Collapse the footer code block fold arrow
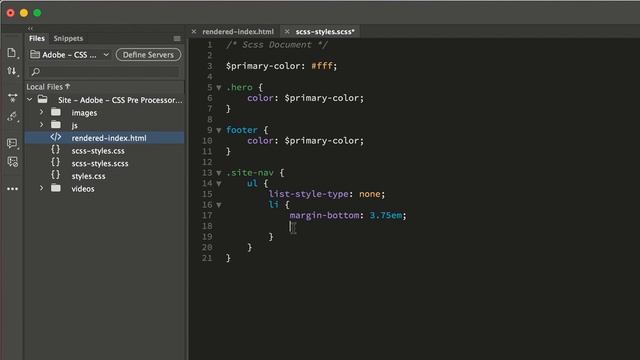Screen dimensions: 640x360 [219, 130]
